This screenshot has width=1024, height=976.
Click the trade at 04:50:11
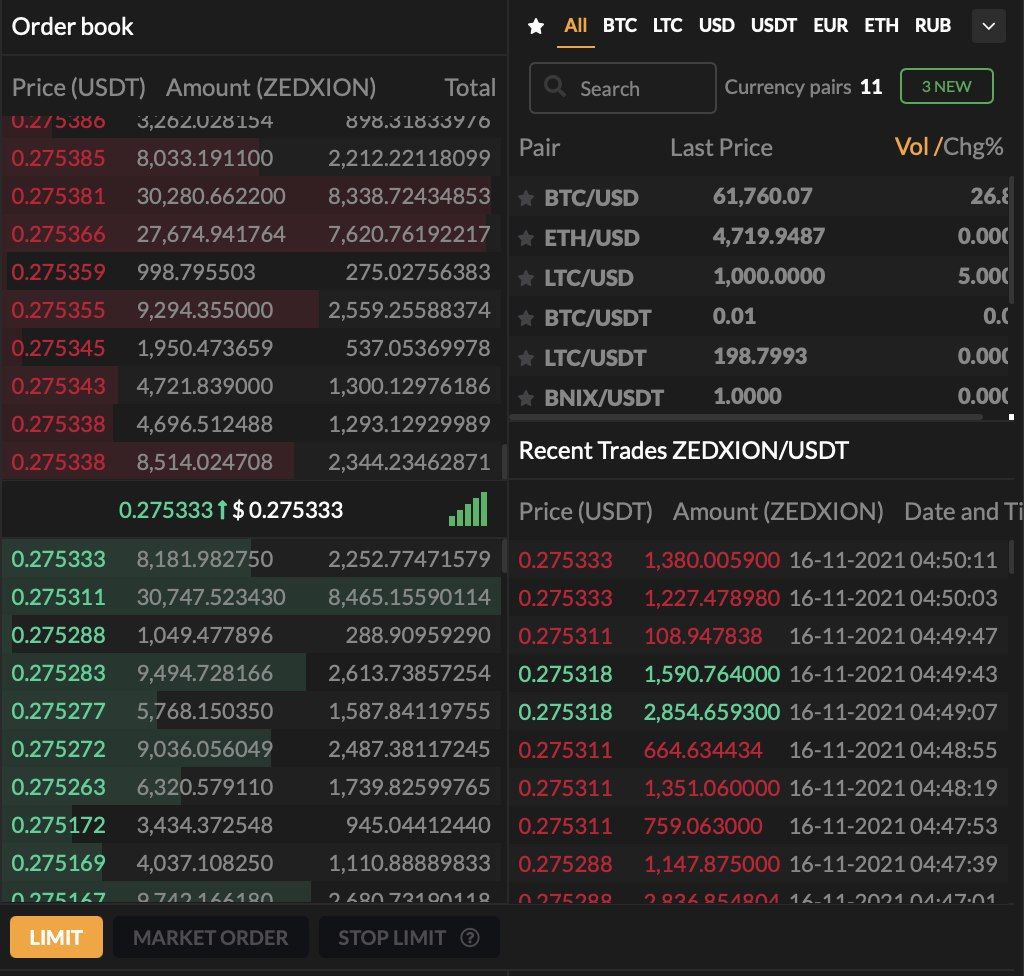758,560
